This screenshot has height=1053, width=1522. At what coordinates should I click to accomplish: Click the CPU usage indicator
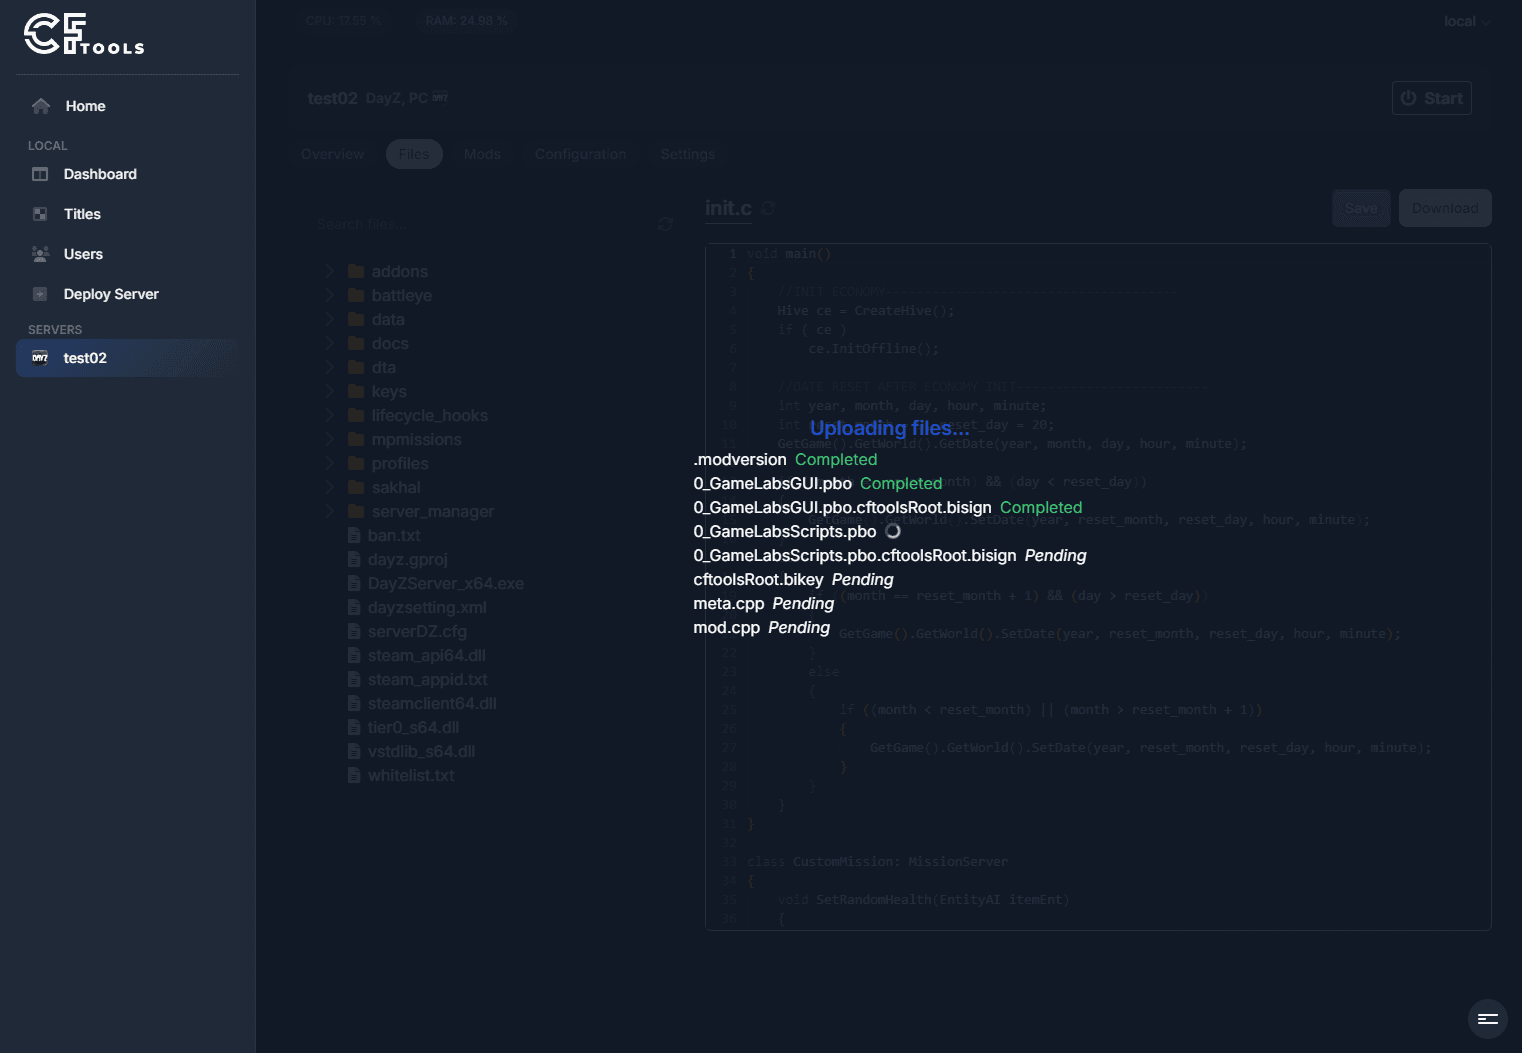pyautogui.click(x=344, y=21)
